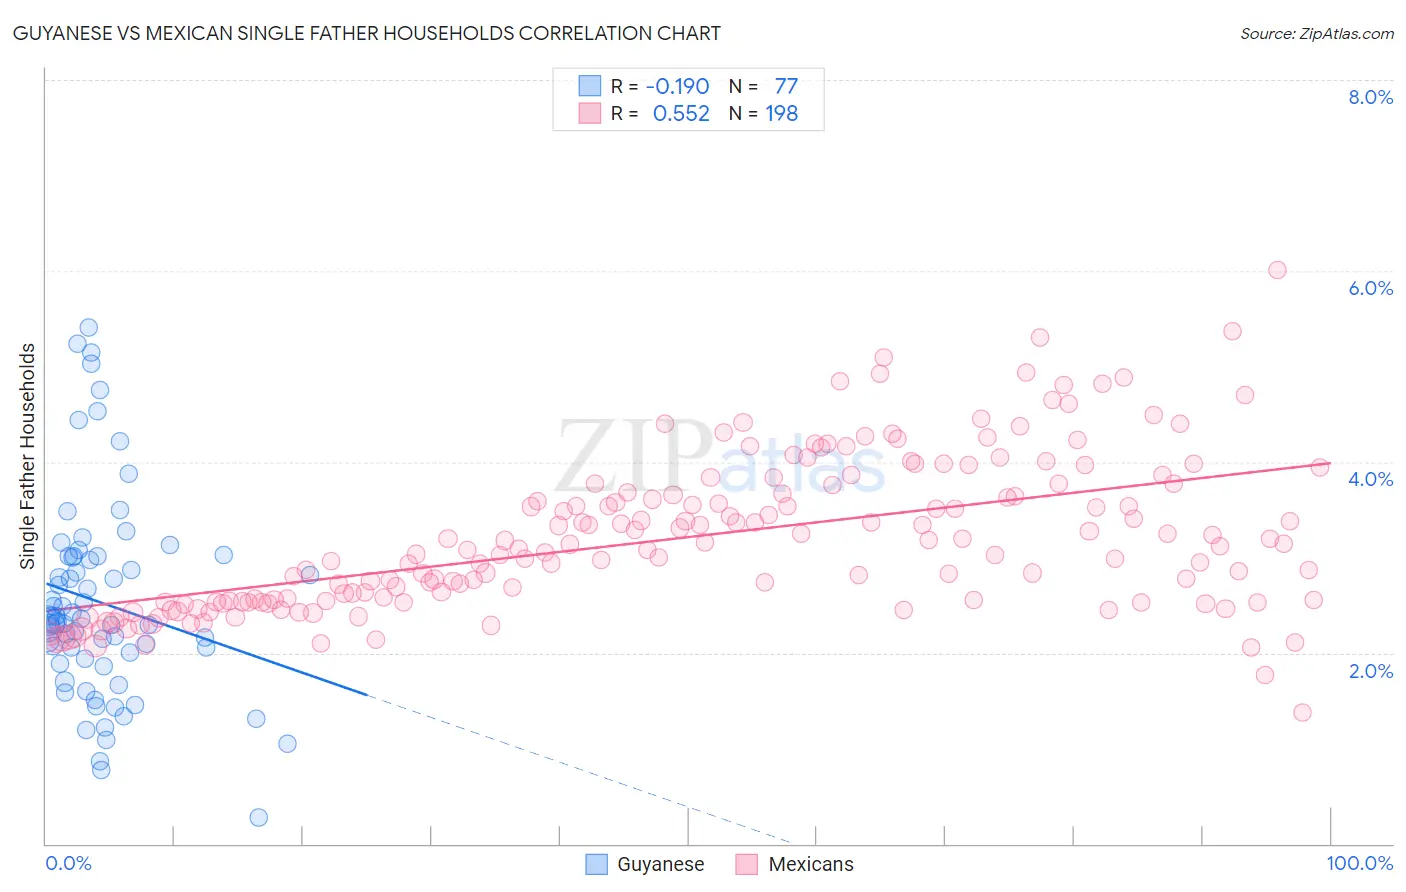Click the Guyanese blue legend swatch at bottom

(x=596, y=864)
